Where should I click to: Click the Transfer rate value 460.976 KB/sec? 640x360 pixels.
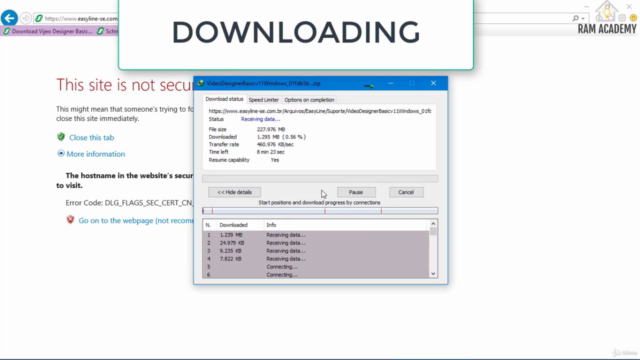pos(275,144)
